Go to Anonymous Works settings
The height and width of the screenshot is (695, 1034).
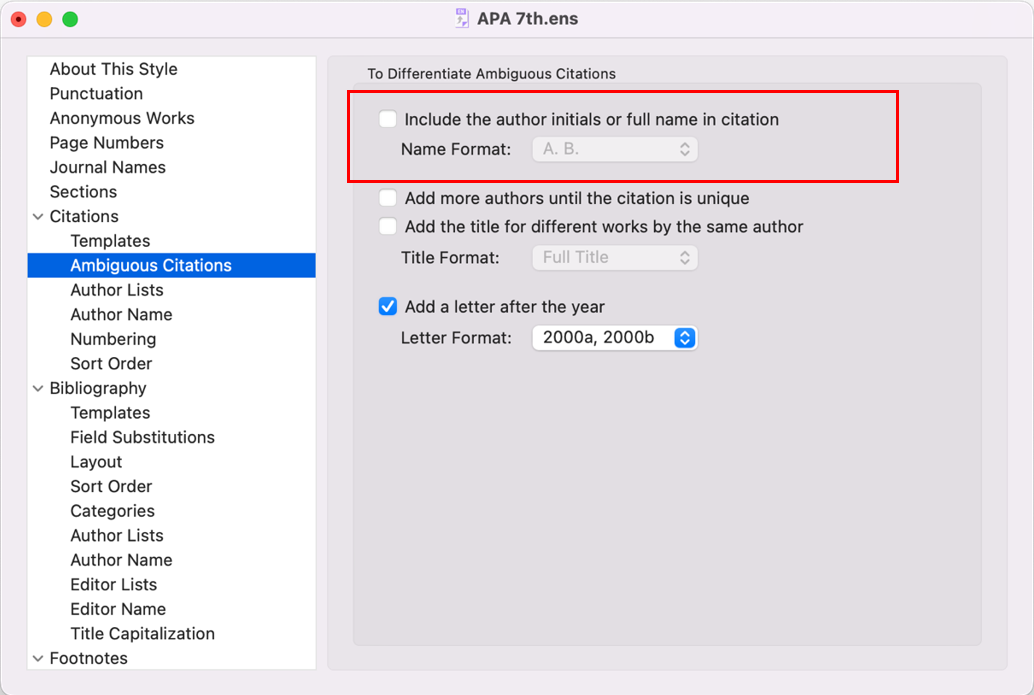(x=122, y=118)
